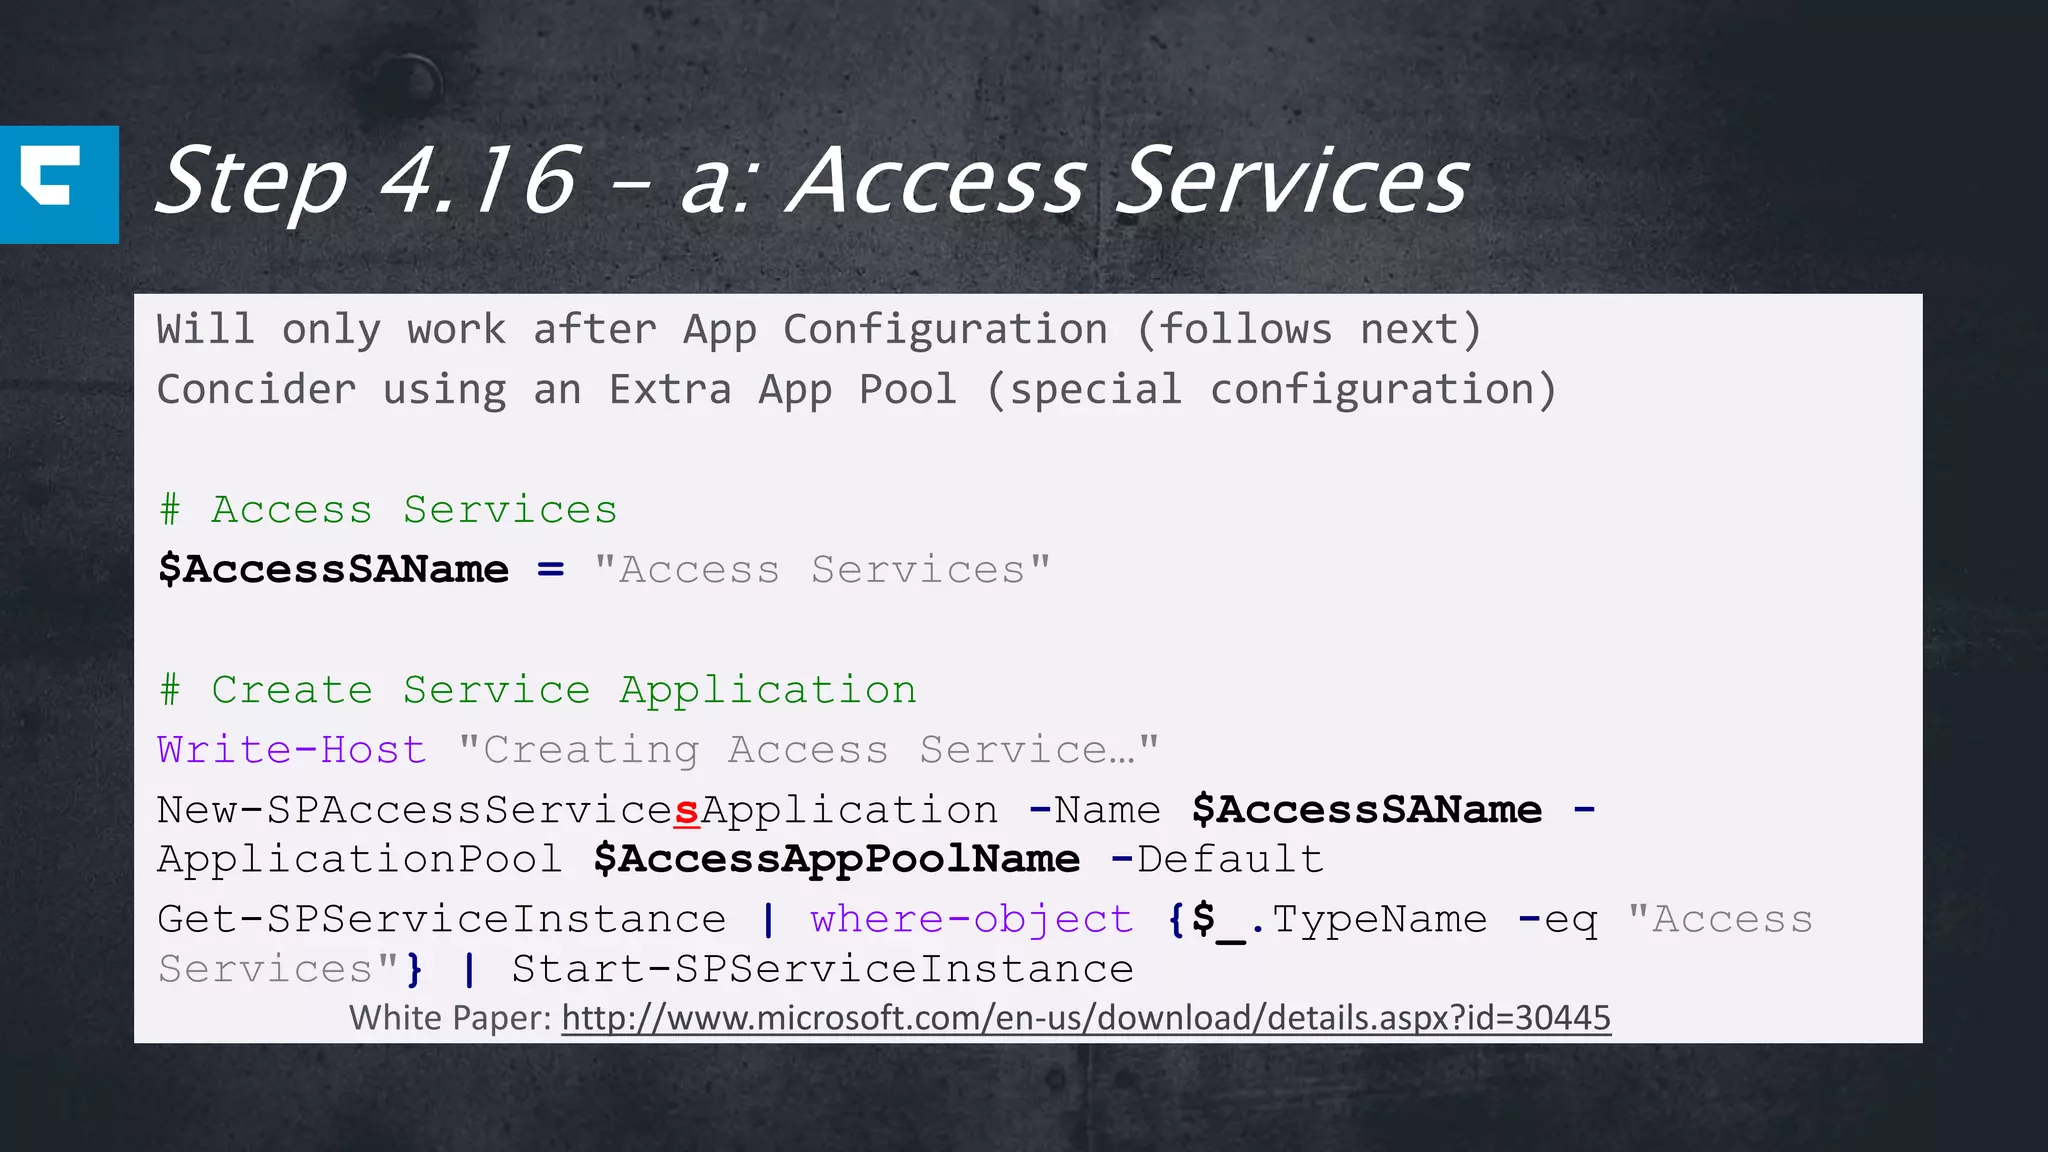Click the comment '# Access Services'
The image size is (2048, 1152).
pyautogui.click(x=388, y=510)
